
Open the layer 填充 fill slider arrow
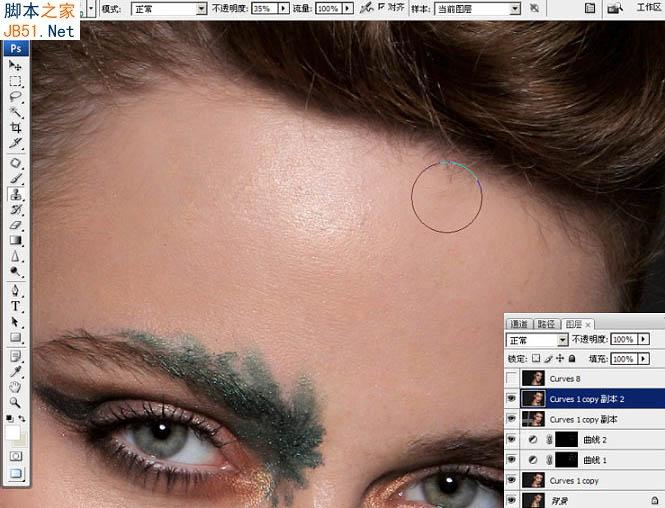pyautogui.click(x=644, y=359)
